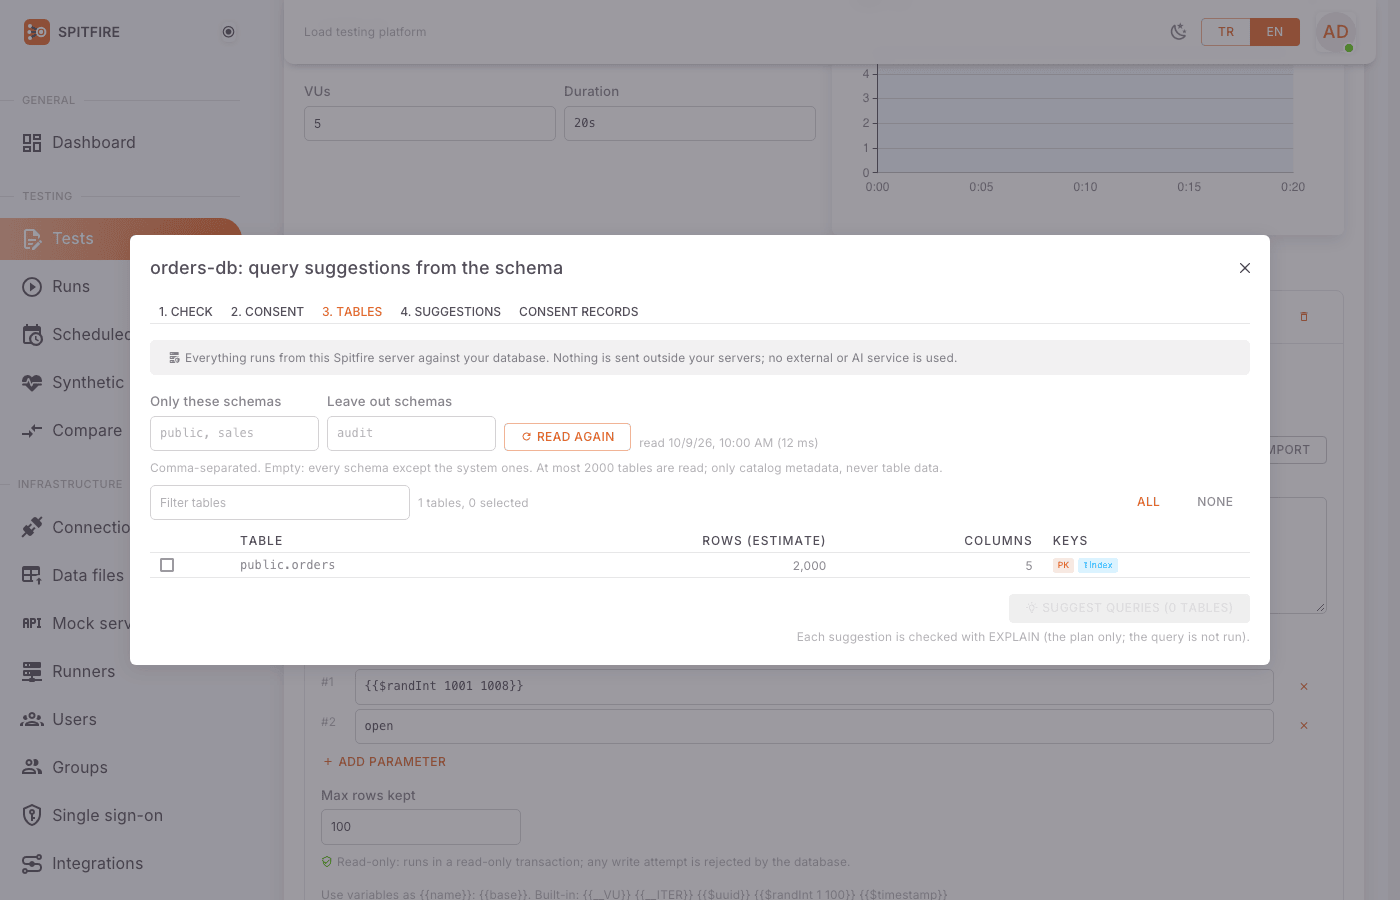The image size is (1400, 900).
Task: Select the public.orders table checkbox
Action: point(167,565)
